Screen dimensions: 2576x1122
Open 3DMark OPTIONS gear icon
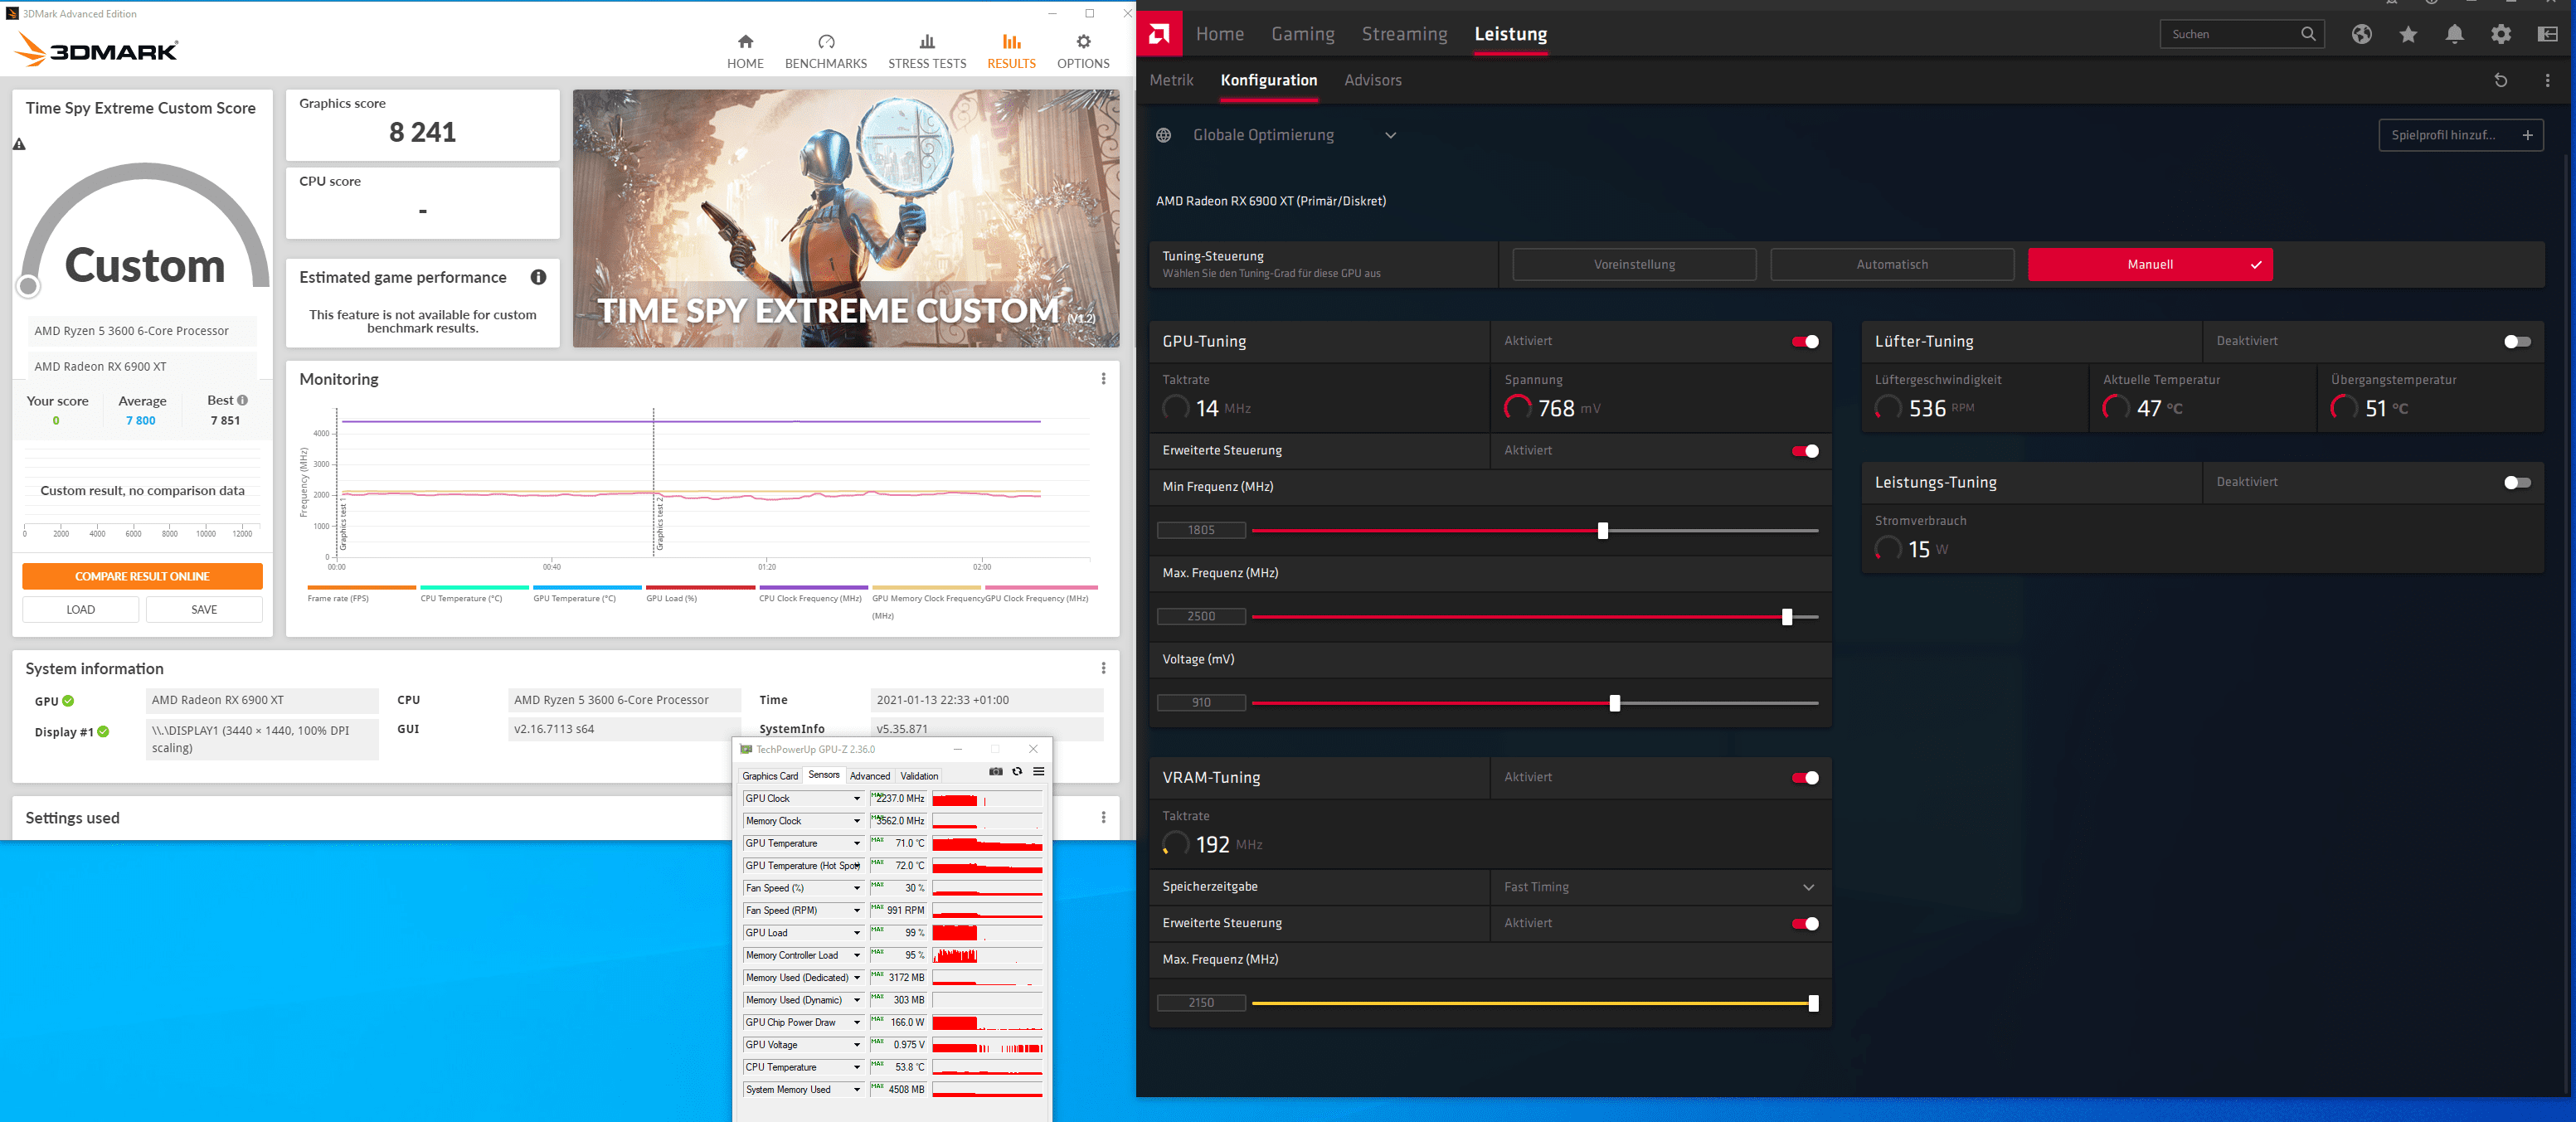(1083, 42)
